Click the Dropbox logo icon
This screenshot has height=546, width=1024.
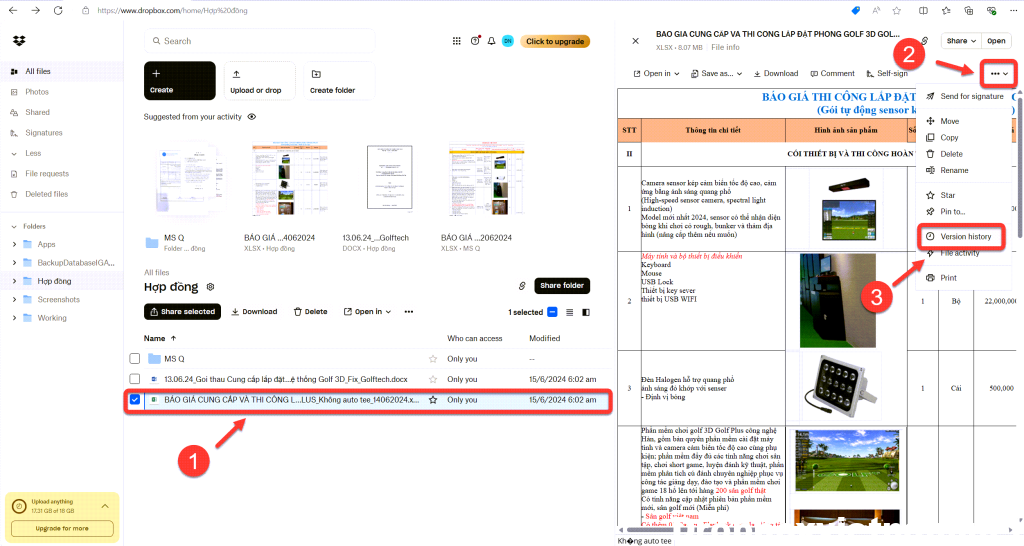[18, 41]
